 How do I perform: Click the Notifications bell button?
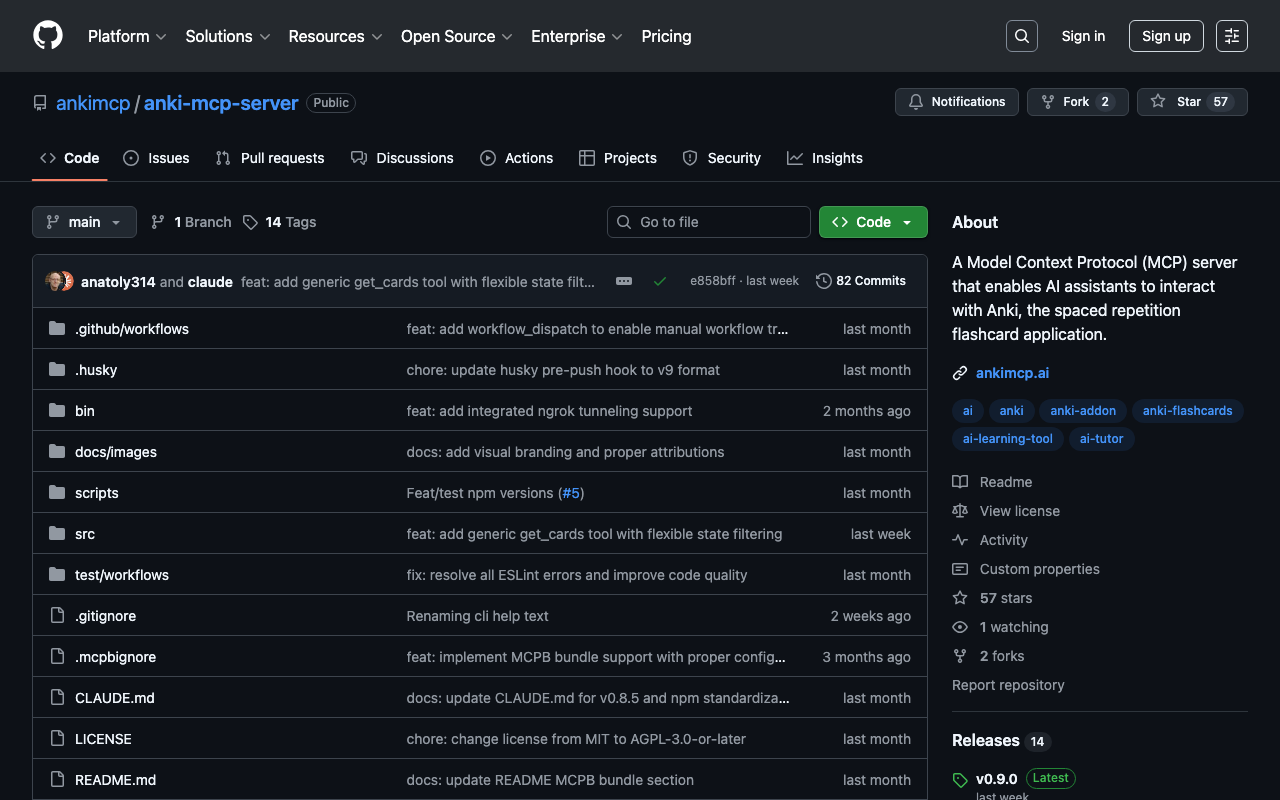click(956, 102)
